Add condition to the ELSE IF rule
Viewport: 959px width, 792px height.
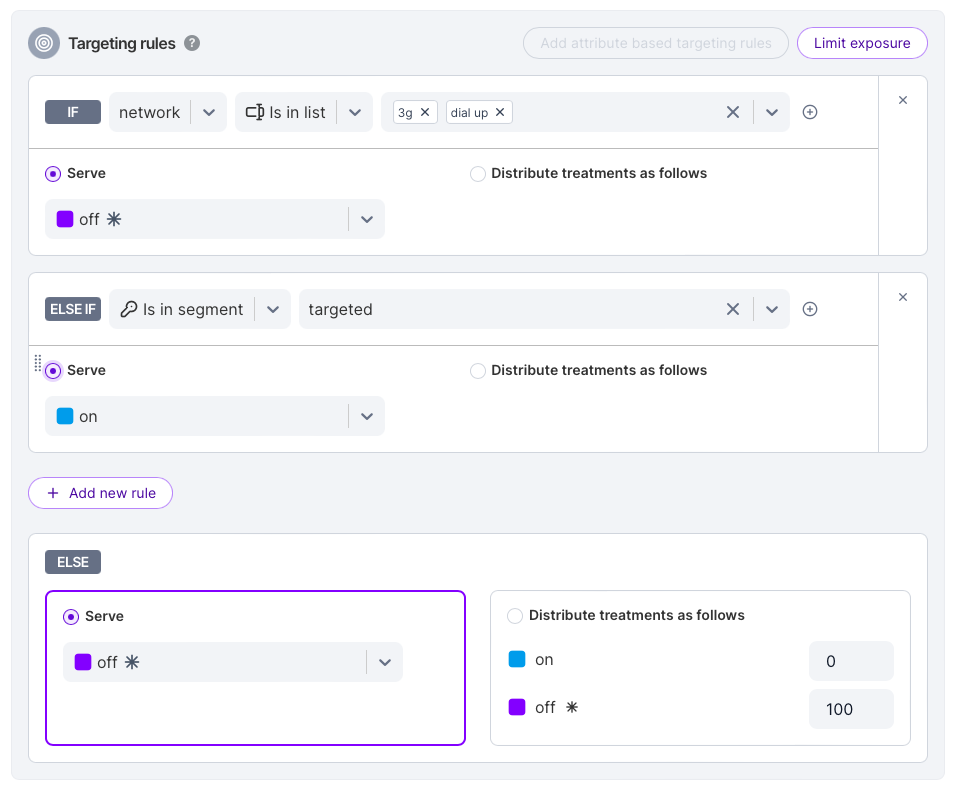coord(810,309)
